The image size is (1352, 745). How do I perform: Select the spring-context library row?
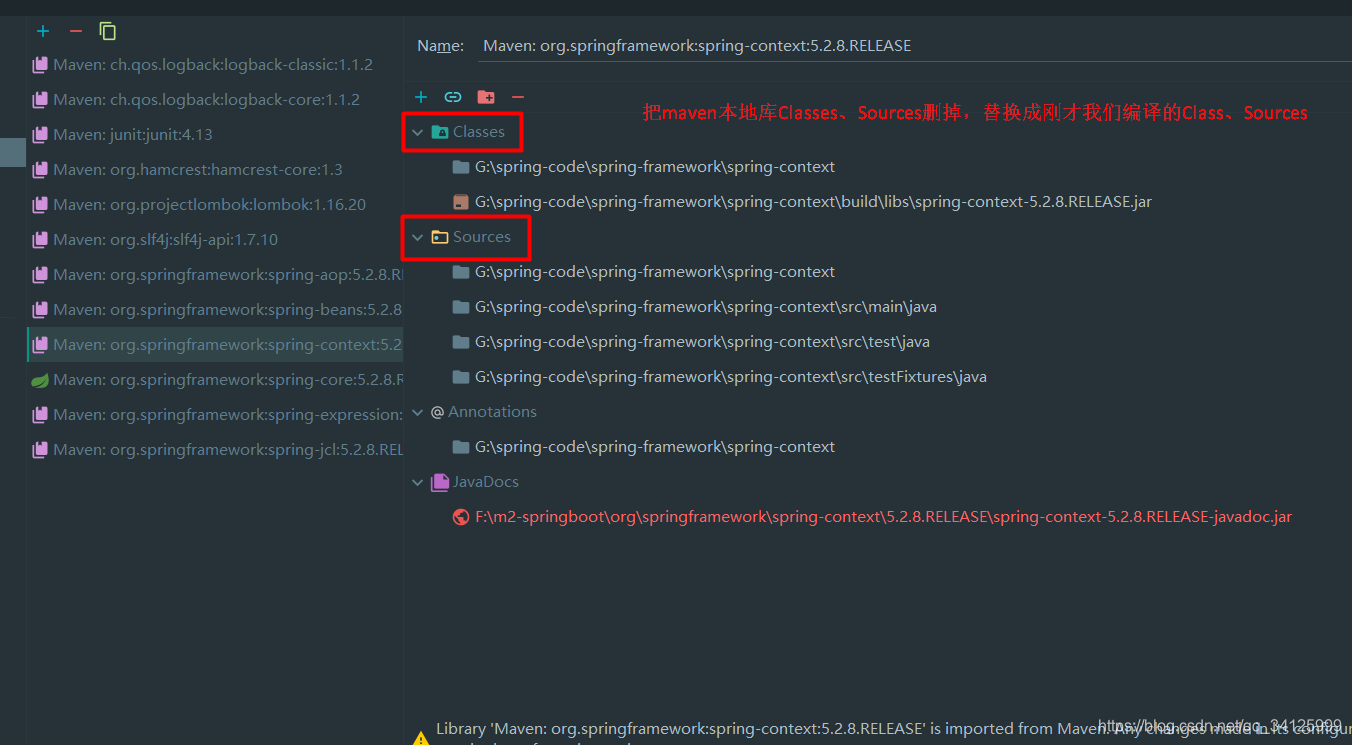pyautogui.click(x=215, y=344)
